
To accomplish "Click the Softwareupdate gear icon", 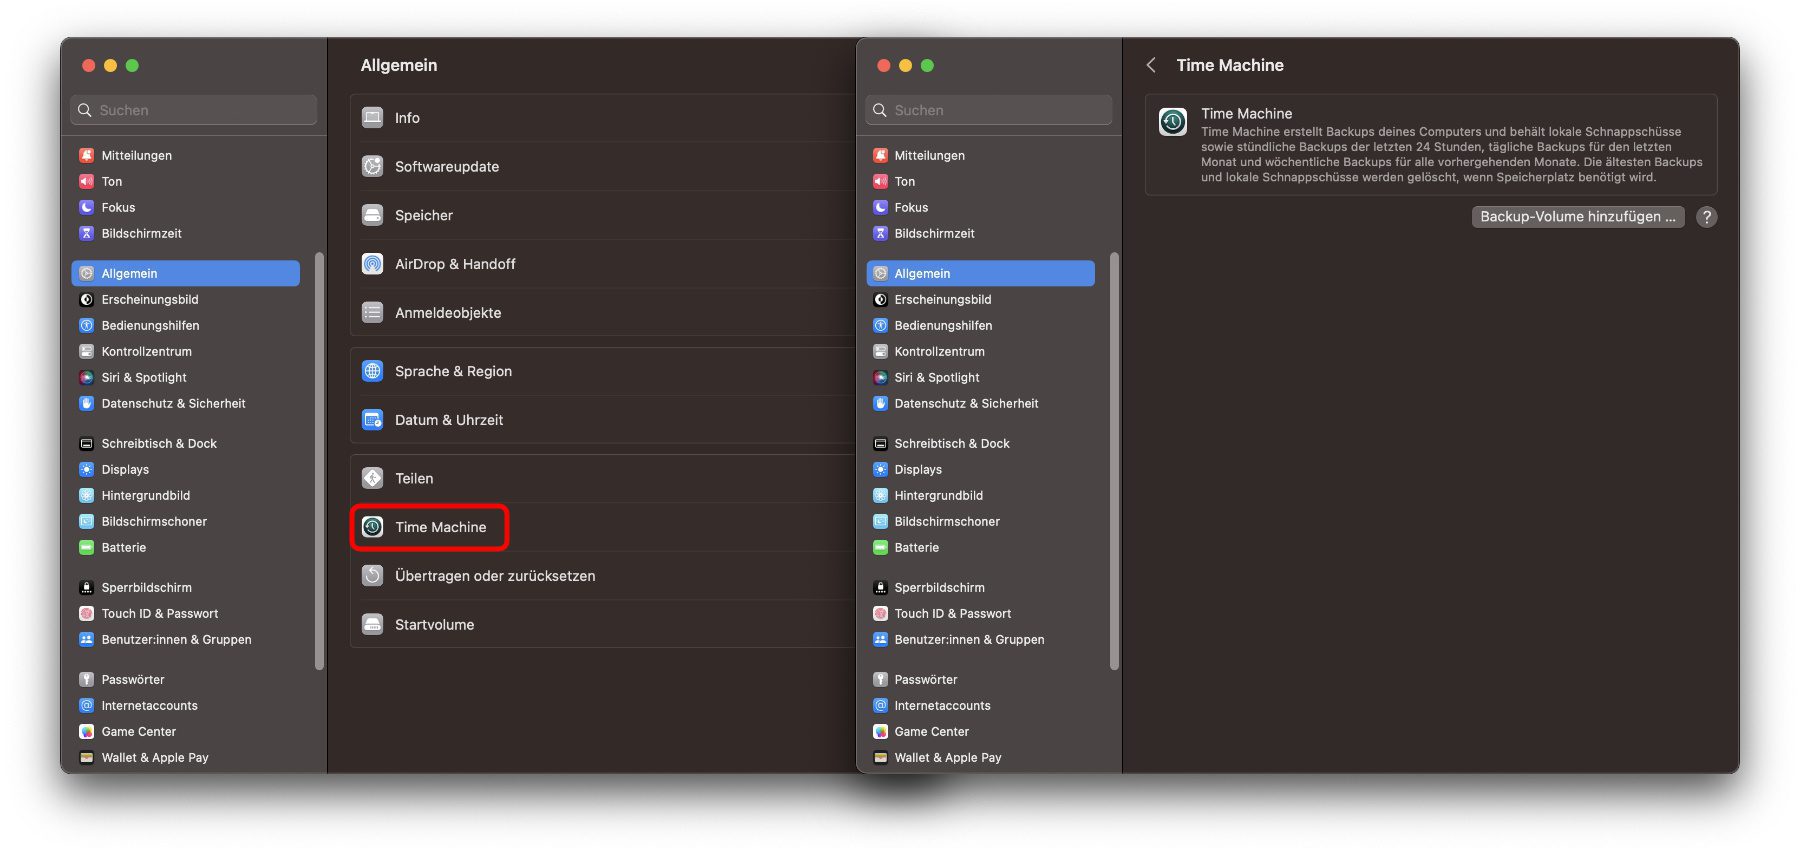I will [372, 166].
